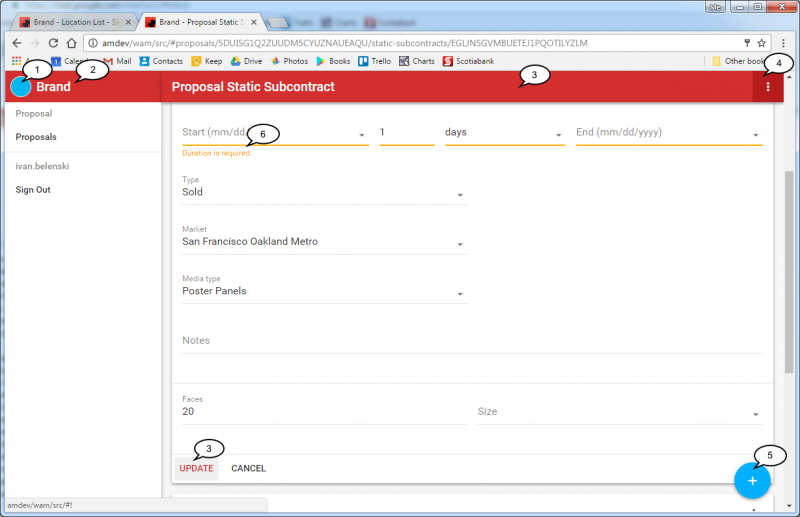Click the UPDATE button
Image resolution: width=800 pixels, height=517 pixels.
(x=196, y=468)
